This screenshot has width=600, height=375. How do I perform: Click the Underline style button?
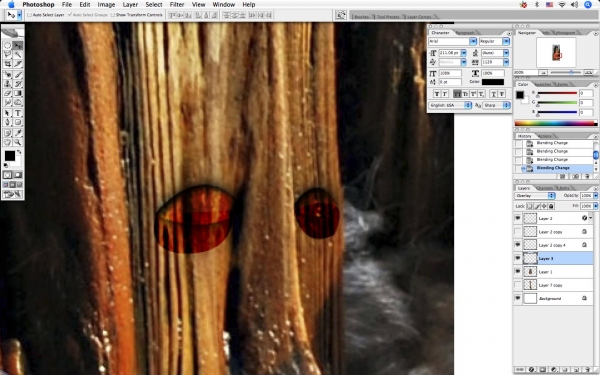[494, 94]
